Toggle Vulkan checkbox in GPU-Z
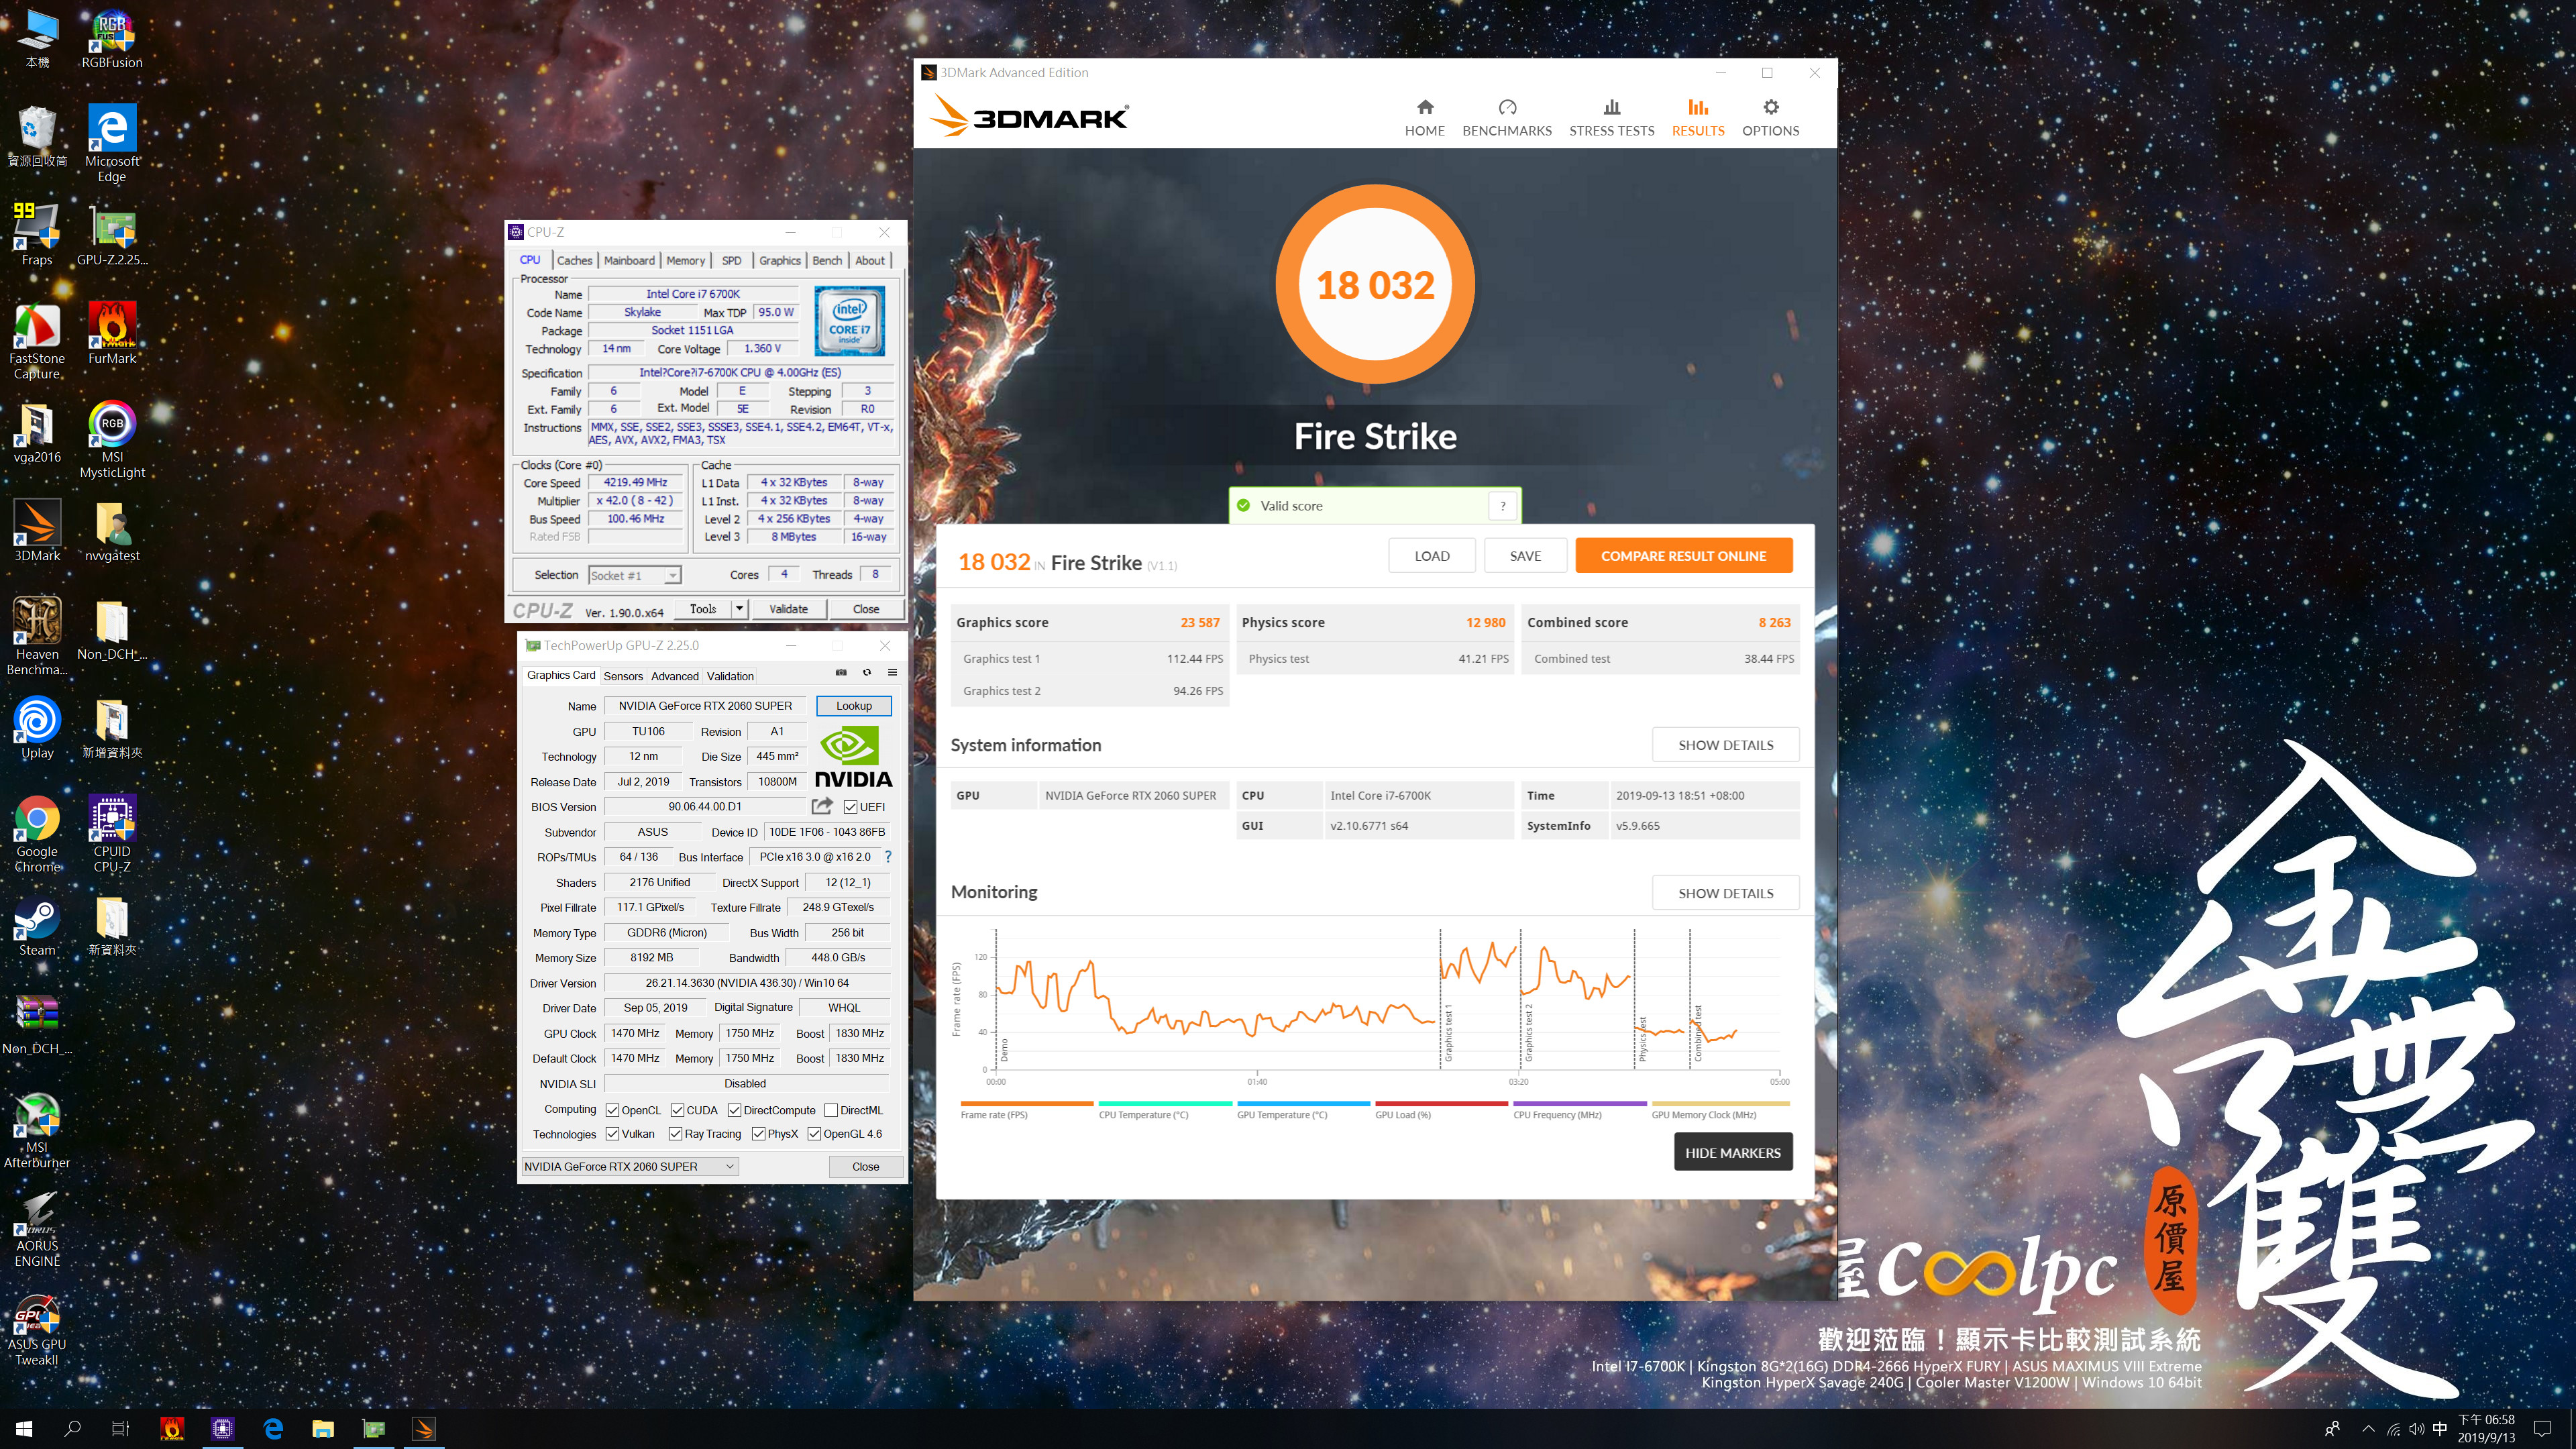Image resolution: width=2576 pixels, height=1449 pixels. [x=612, y=1134]
